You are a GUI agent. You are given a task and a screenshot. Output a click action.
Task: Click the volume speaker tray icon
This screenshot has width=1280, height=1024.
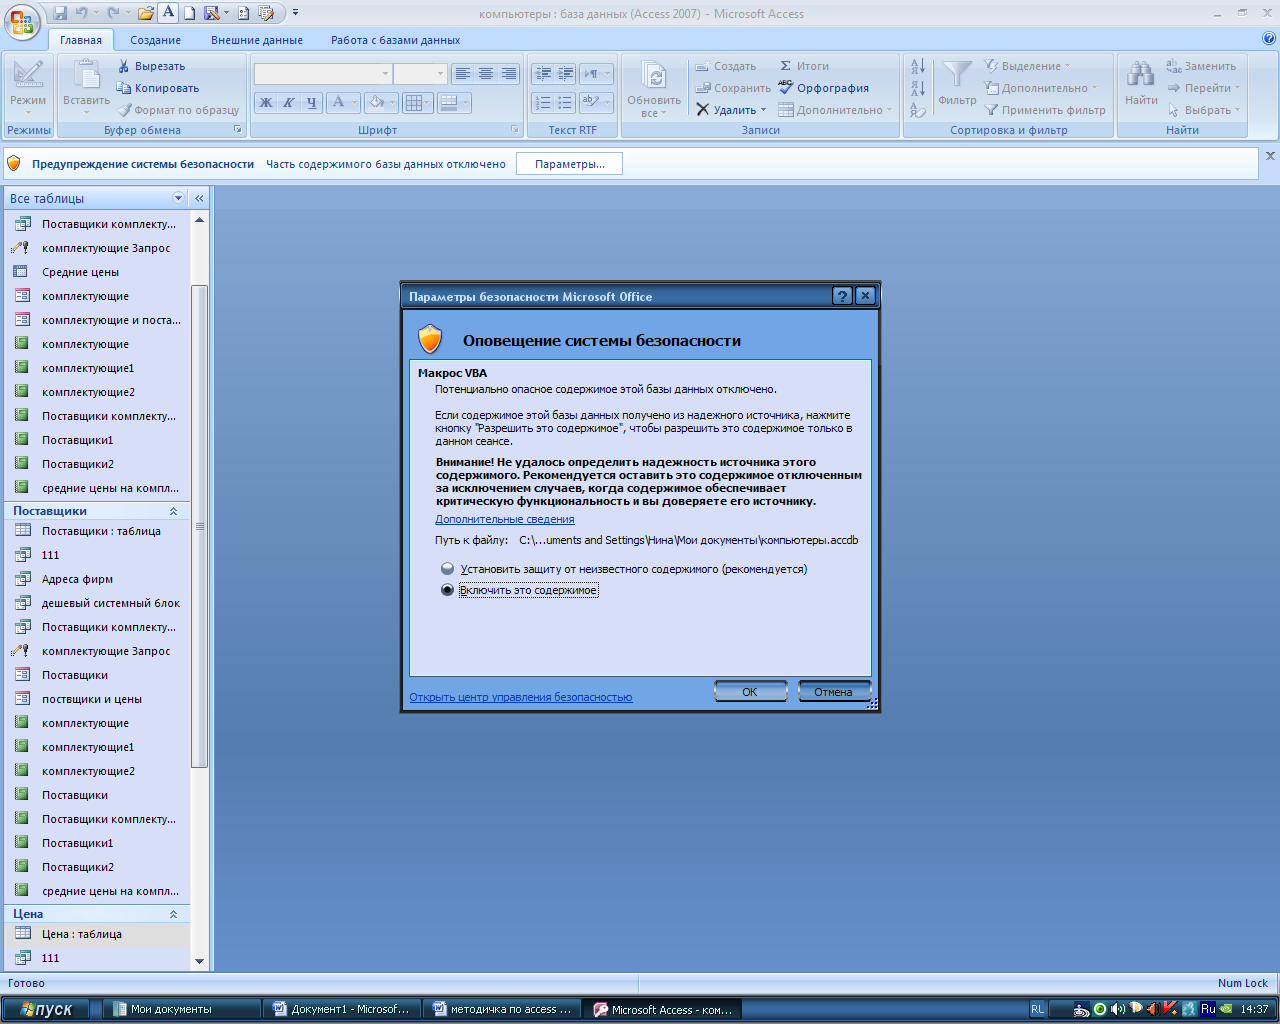click(1117, 1009)
